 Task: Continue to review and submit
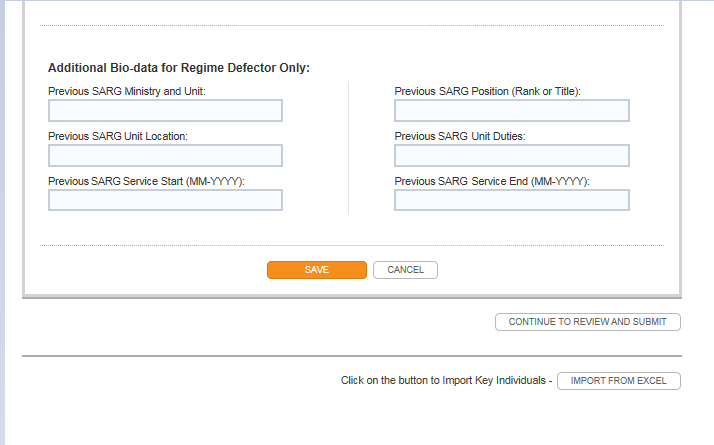click(x=588, y=322)
